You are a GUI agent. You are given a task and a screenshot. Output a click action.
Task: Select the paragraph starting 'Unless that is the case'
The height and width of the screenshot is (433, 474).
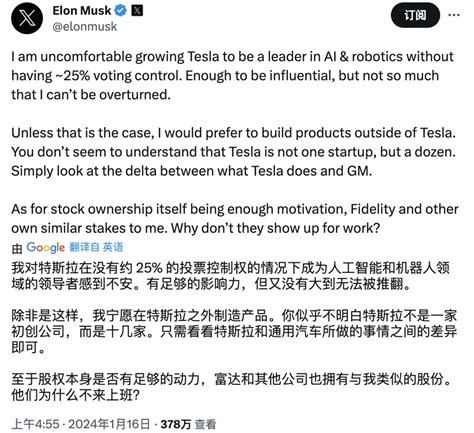coord(233,152)
